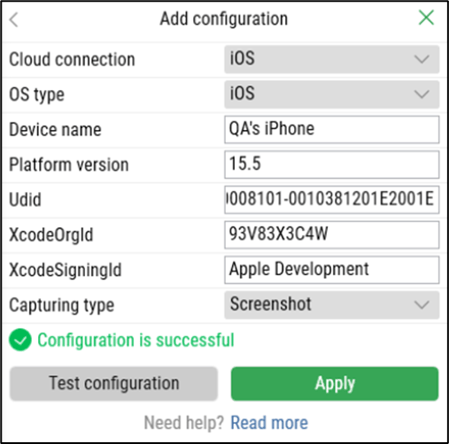Open the Read more help link
This screenshot has width=449, height=444.
269,423
